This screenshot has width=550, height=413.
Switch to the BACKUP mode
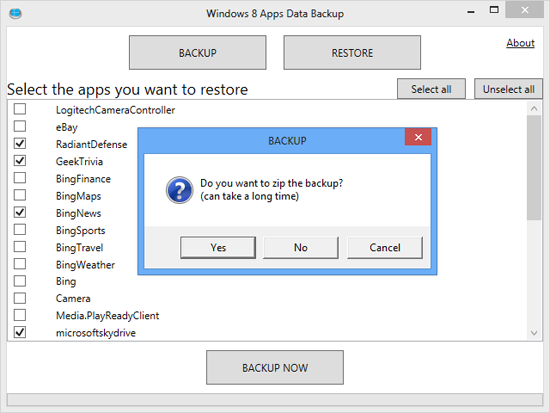[197, 53]
